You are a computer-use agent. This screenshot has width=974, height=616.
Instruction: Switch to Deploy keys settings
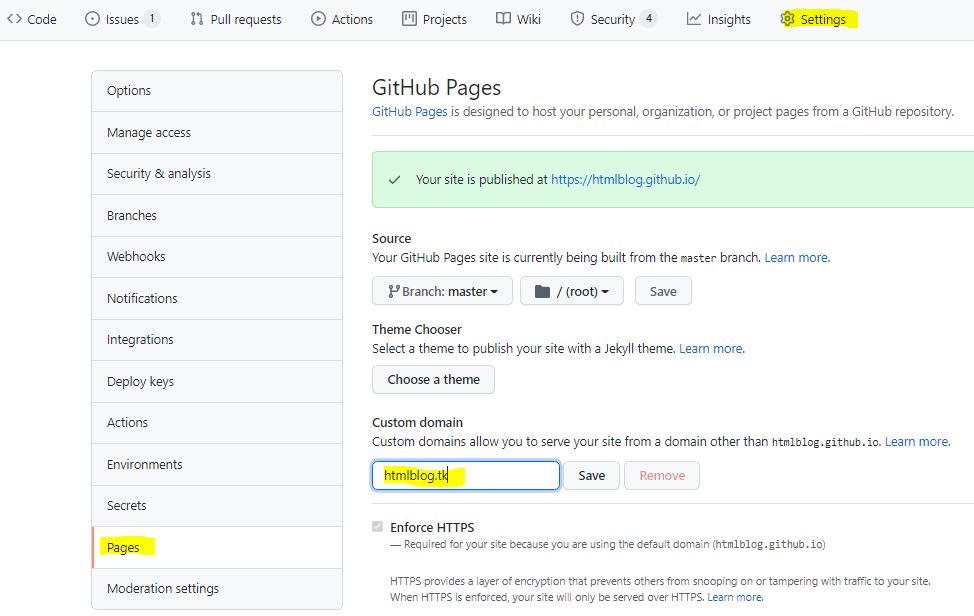(141, 381)
